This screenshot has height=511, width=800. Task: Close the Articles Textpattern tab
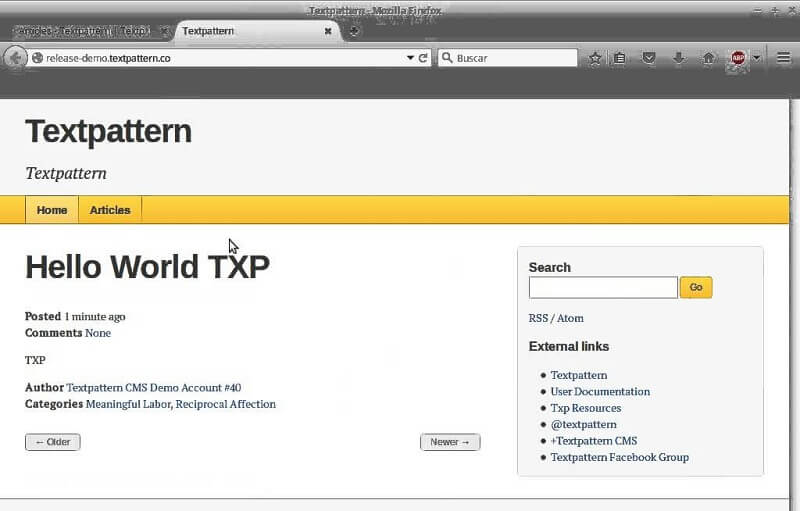click(x=164, y=31)
